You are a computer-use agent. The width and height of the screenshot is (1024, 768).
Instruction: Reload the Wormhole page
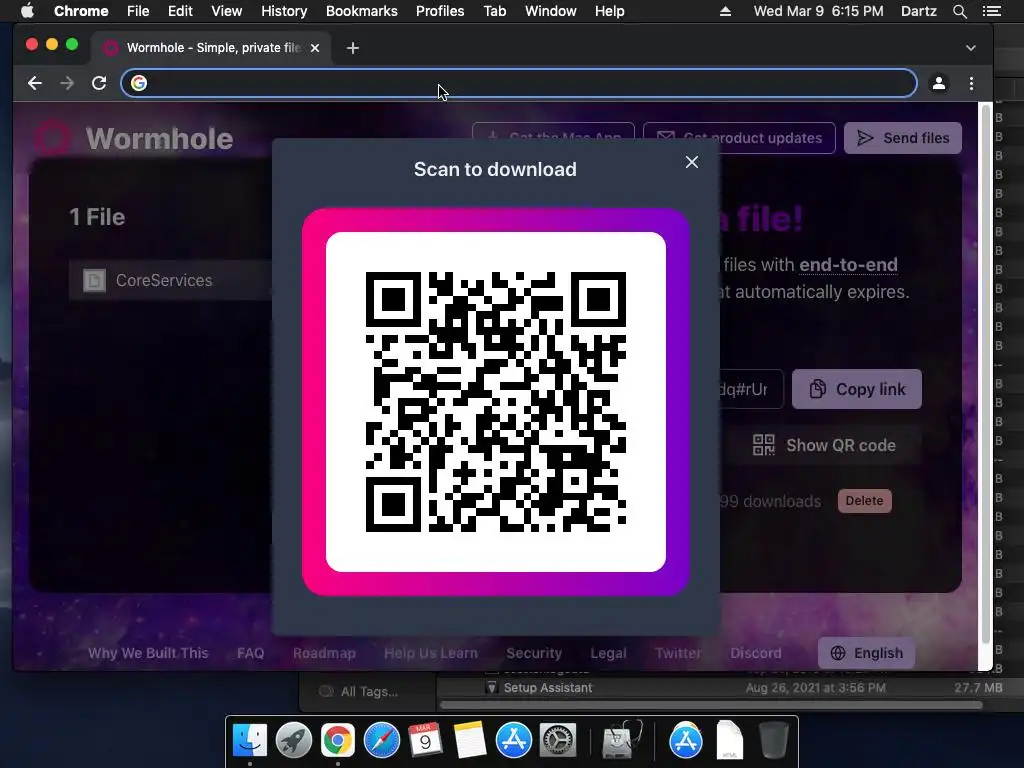tap(99, 83)
